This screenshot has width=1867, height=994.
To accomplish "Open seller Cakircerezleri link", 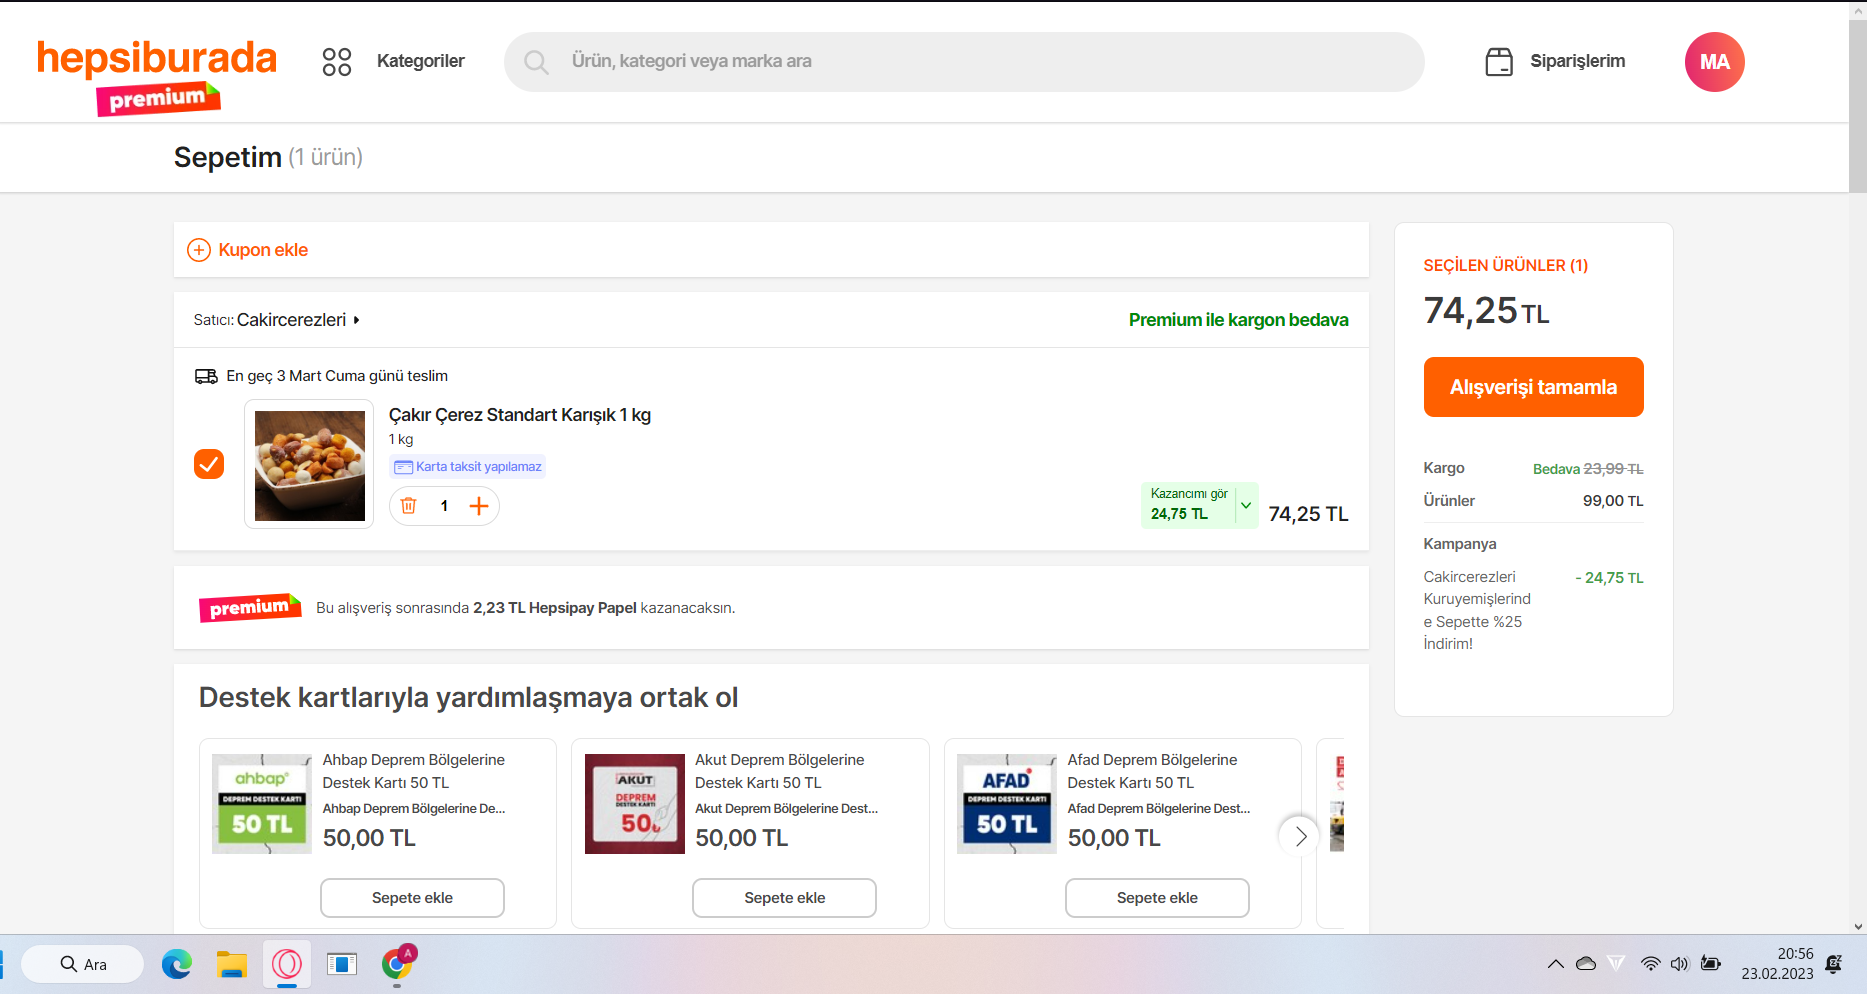I will [291, 320].
